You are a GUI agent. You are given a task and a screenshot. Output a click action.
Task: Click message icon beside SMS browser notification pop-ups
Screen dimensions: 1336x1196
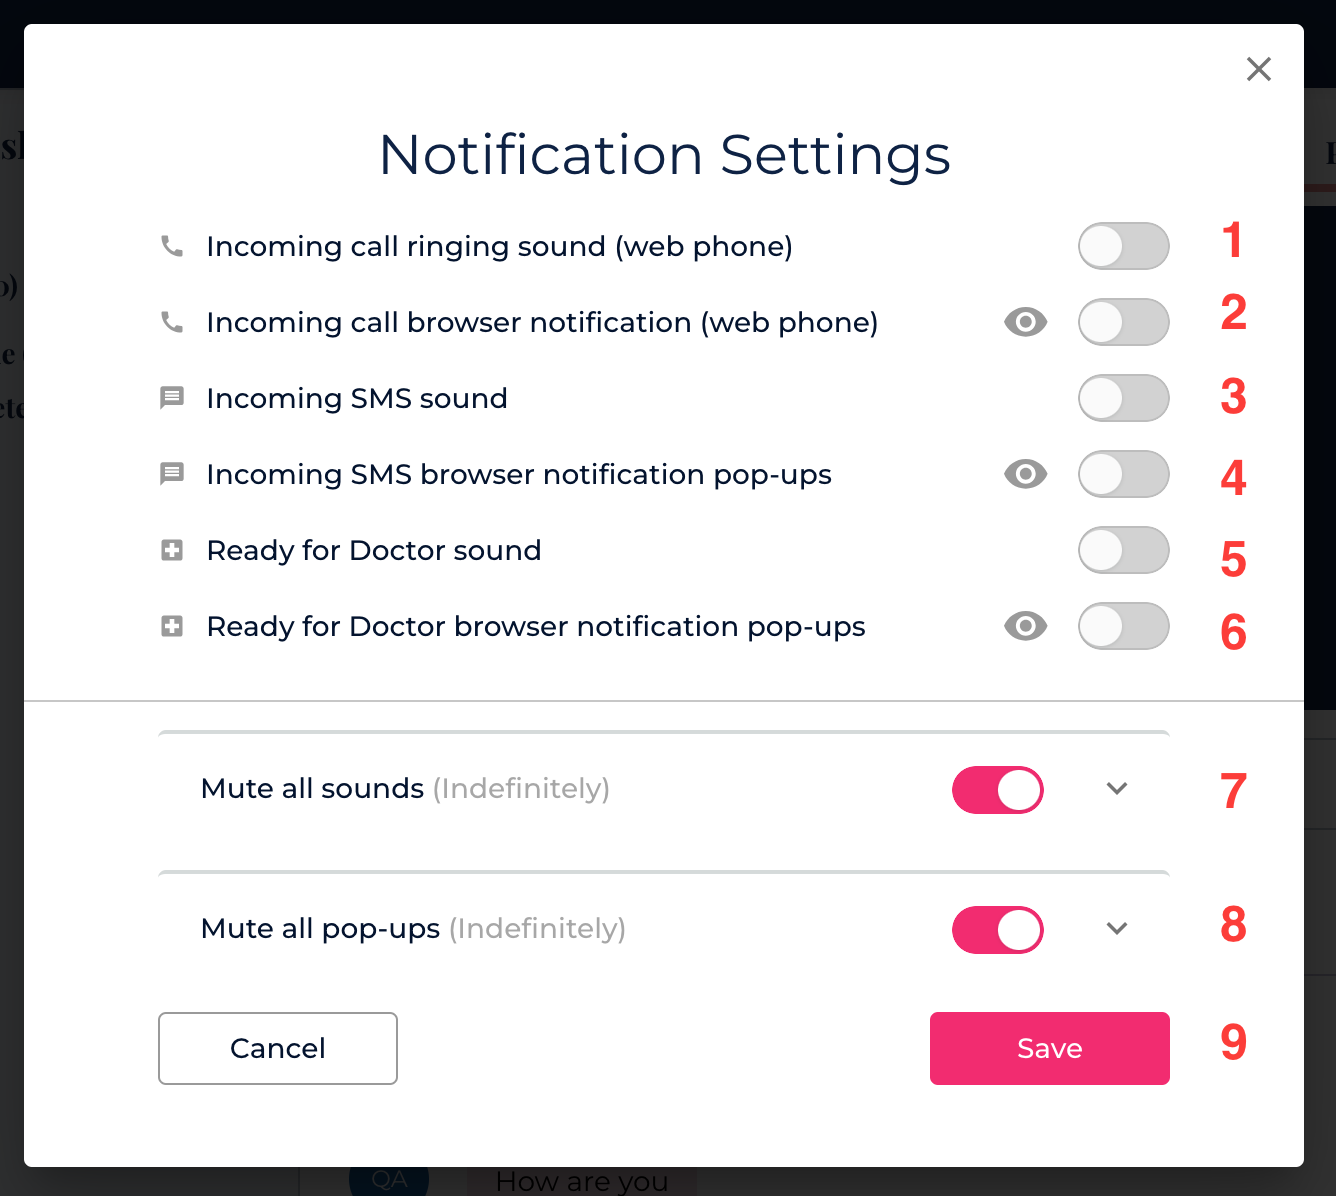pos(172,474)
